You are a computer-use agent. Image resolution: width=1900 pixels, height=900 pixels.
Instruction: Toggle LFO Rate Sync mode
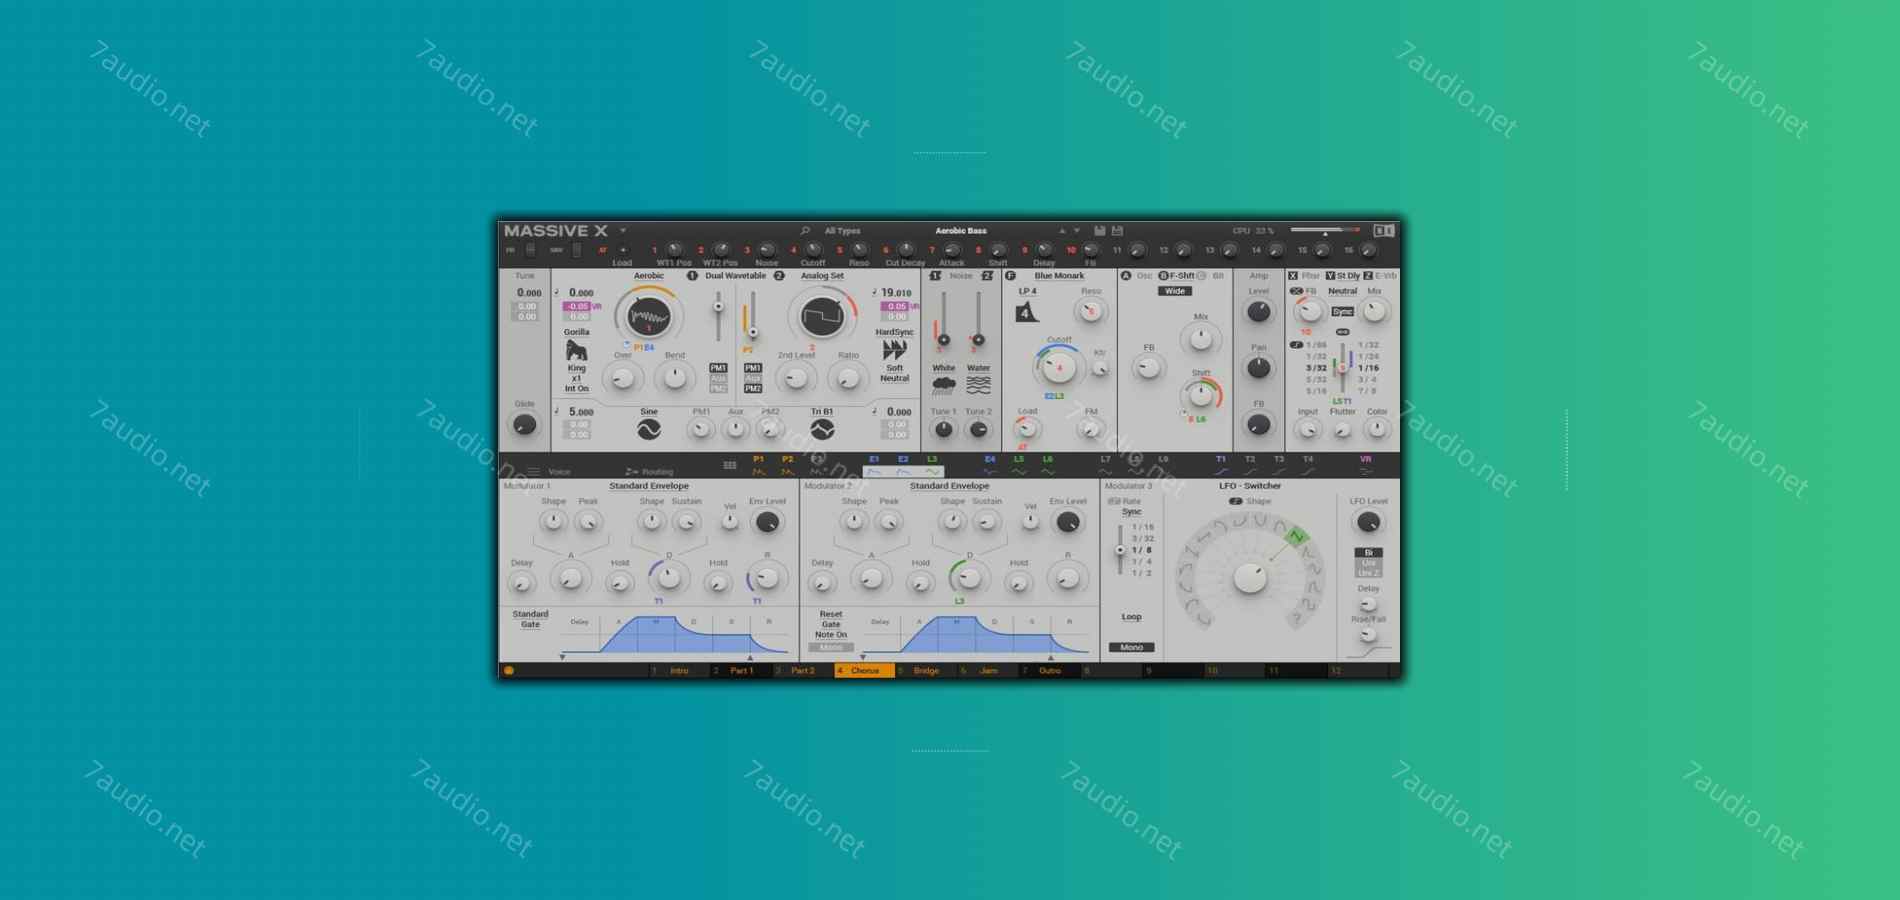(x=1131, y=511)
